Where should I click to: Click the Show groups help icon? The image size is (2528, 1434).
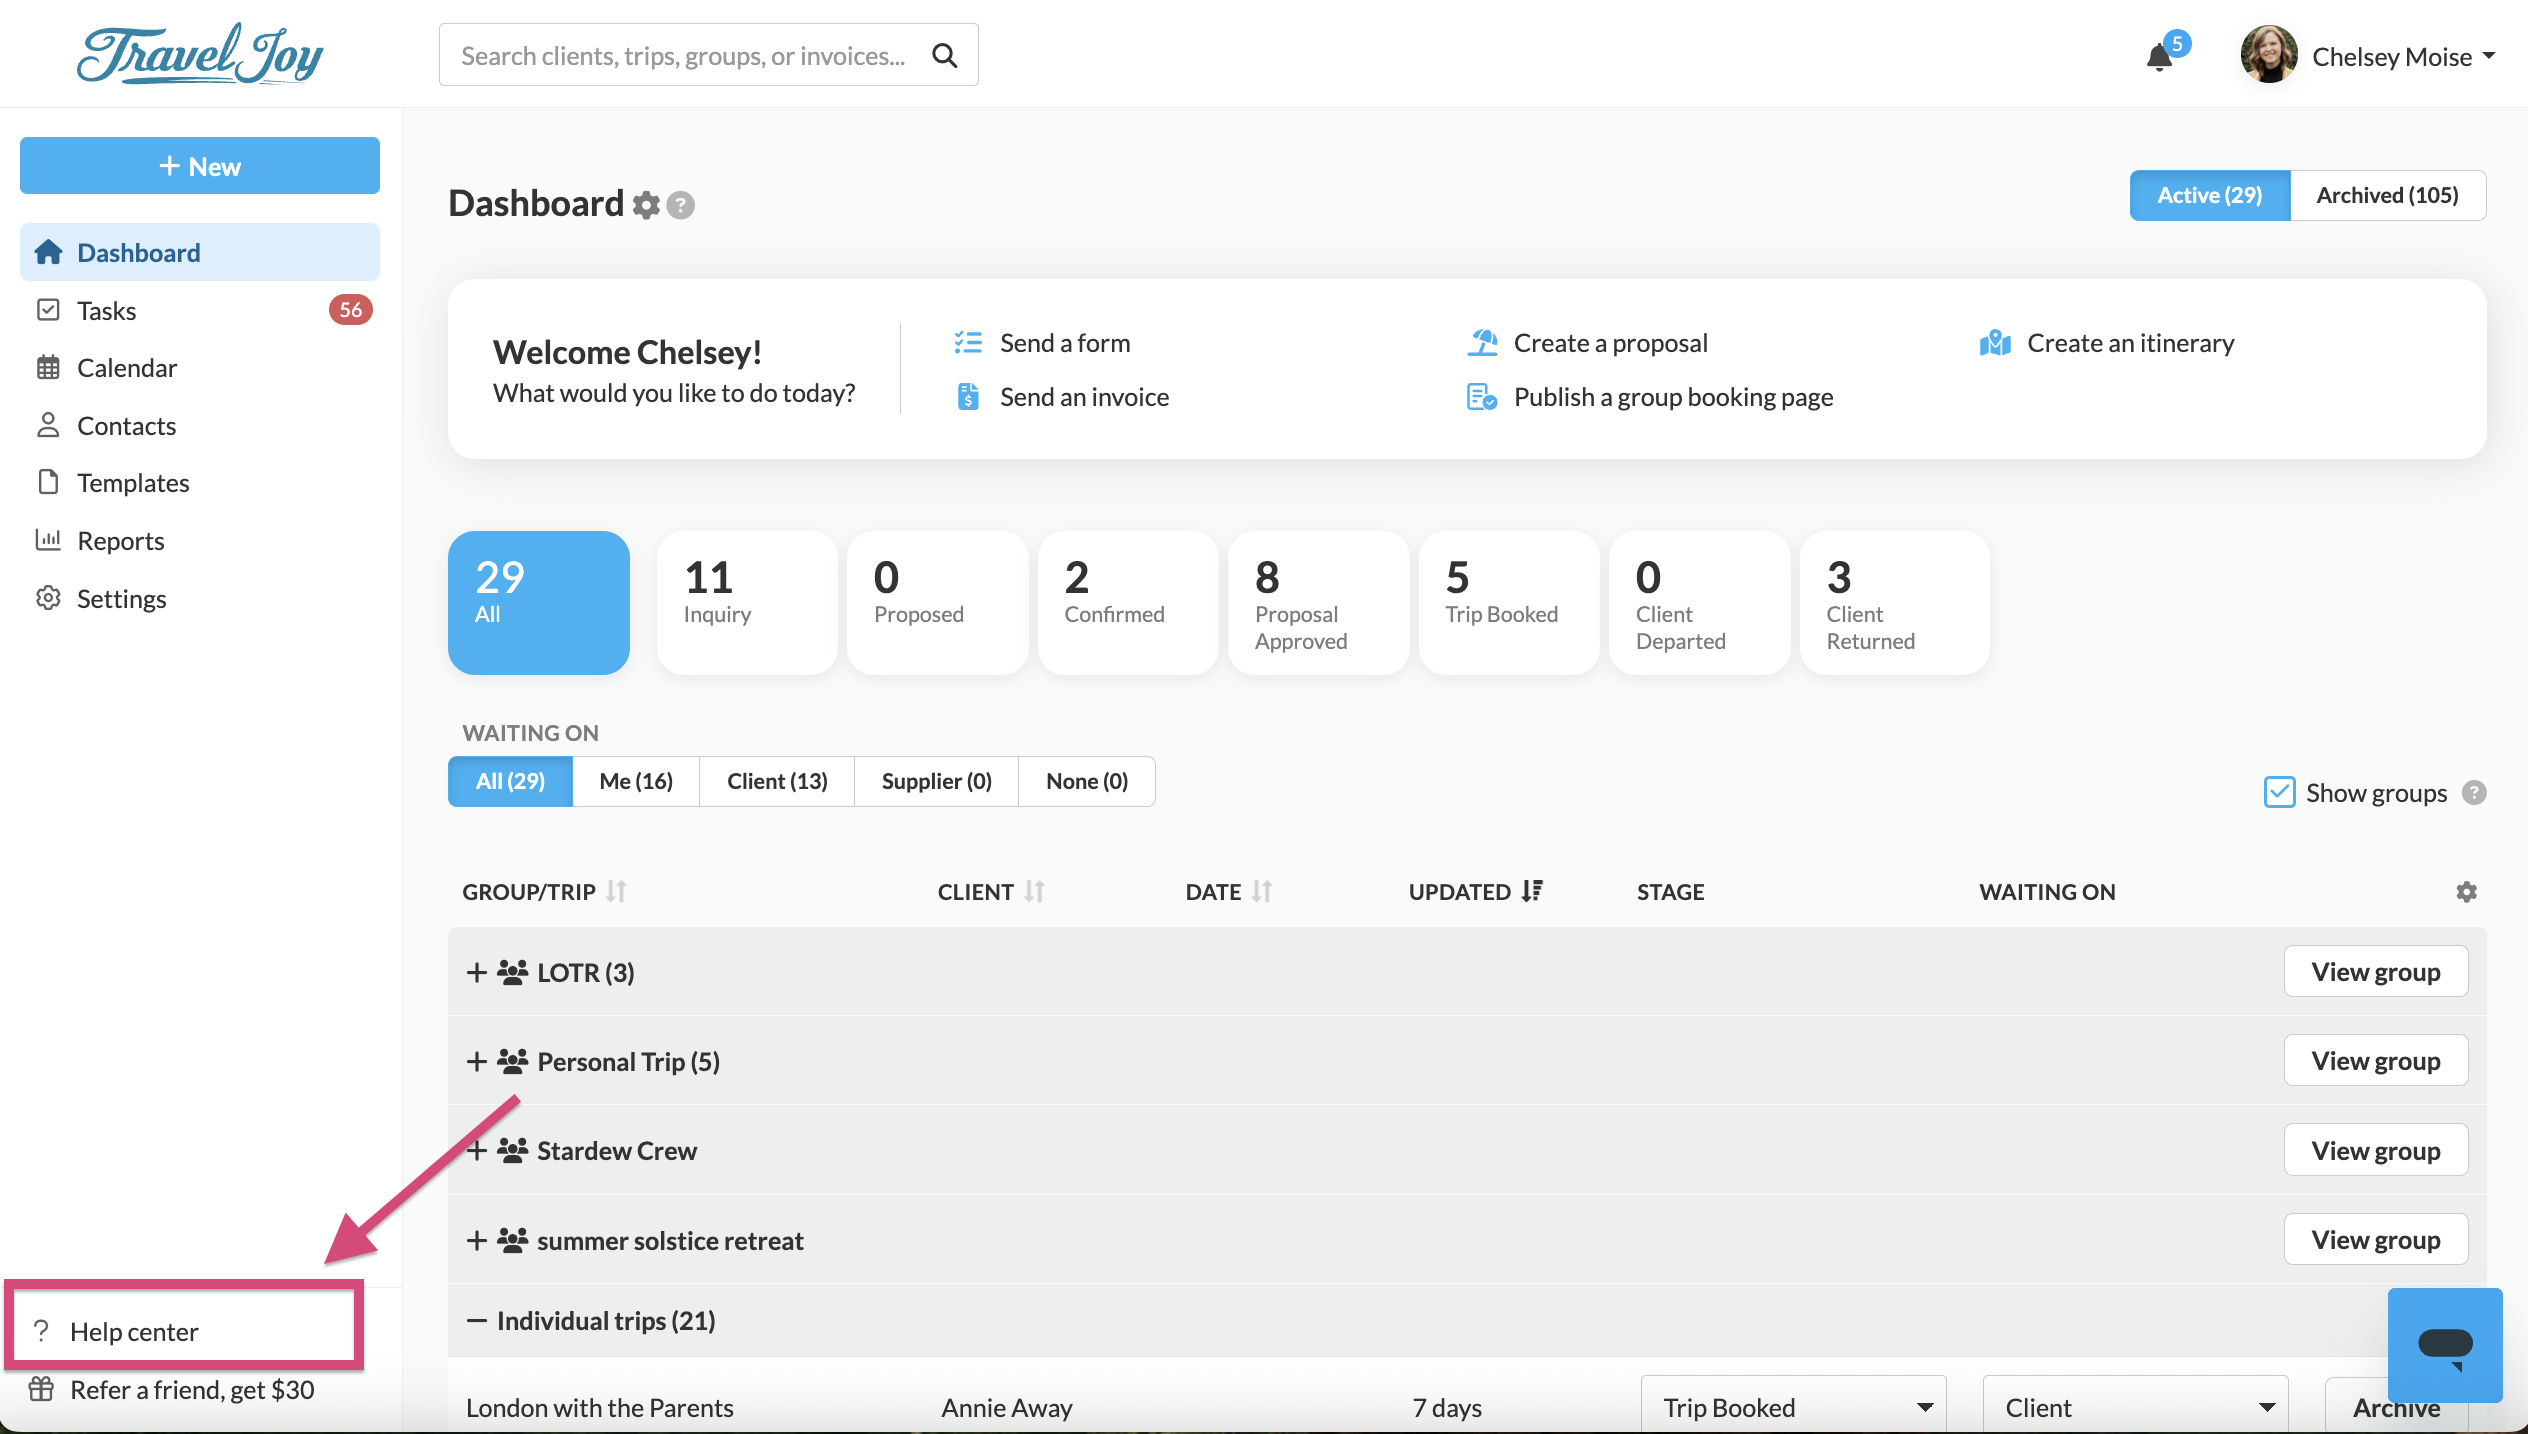coord(2474,793)
